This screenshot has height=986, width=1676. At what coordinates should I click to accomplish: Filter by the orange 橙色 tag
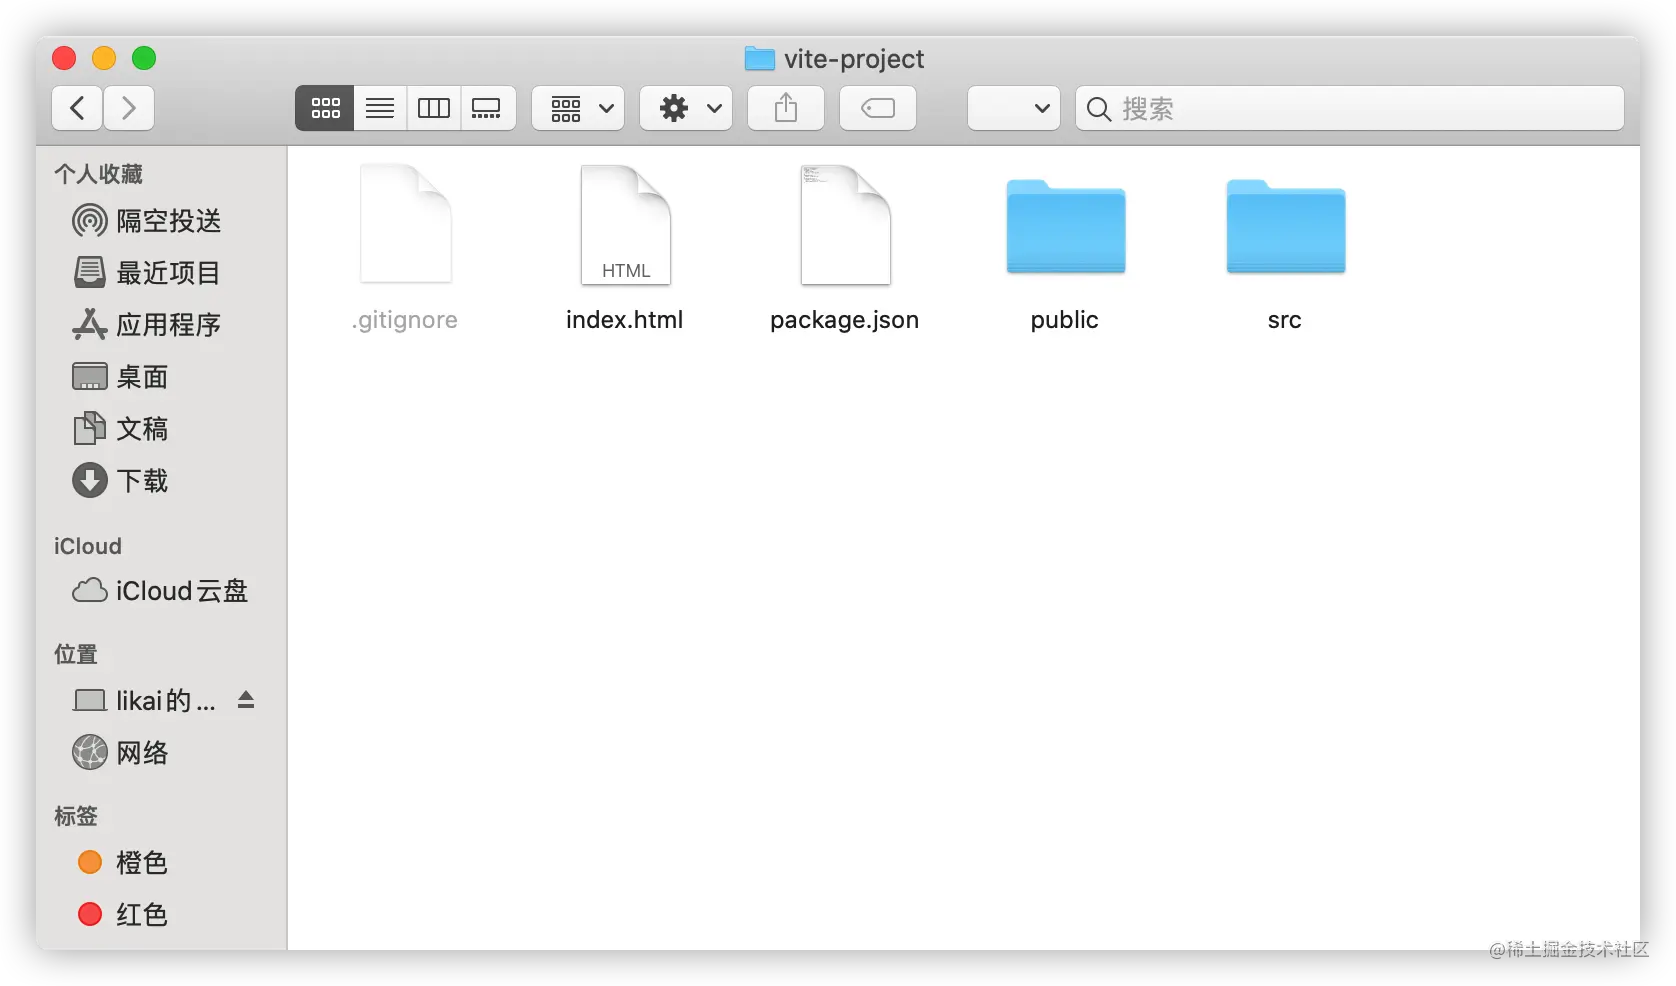[x=122, y=863]
